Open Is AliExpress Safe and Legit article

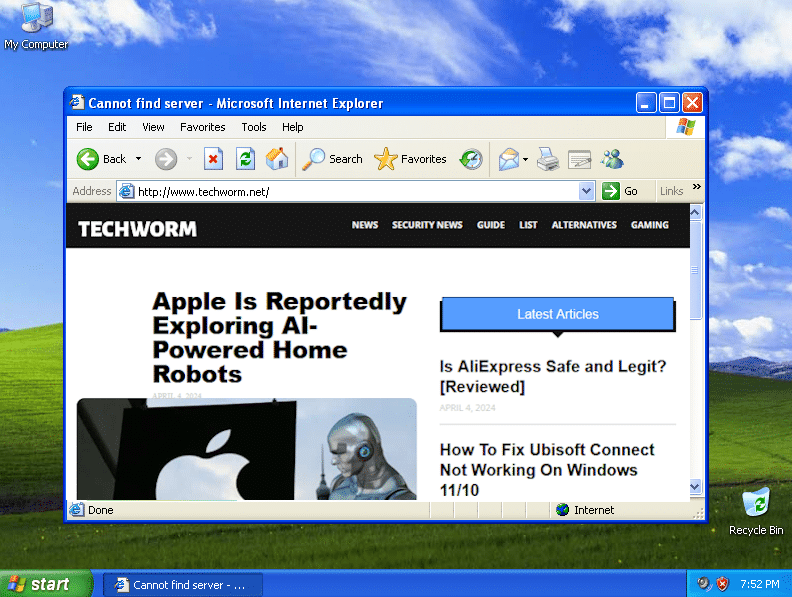(553, 376)
